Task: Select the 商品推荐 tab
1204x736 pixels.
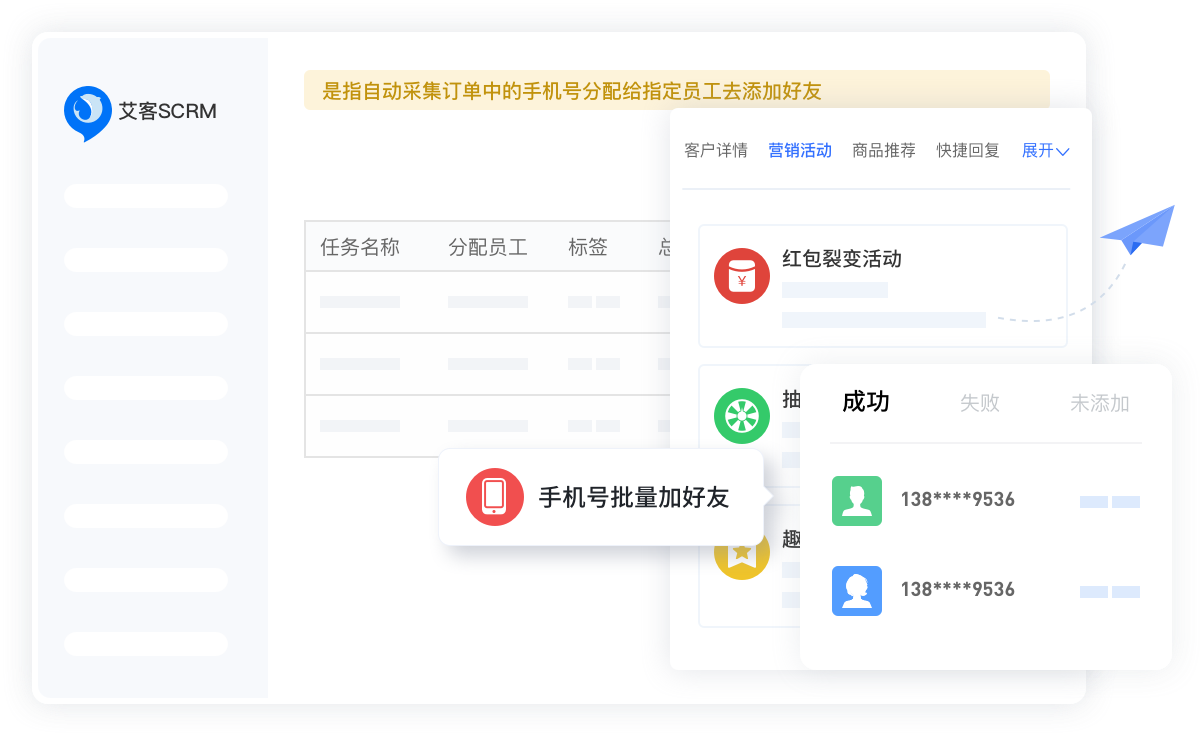Action: click(884, 151)
